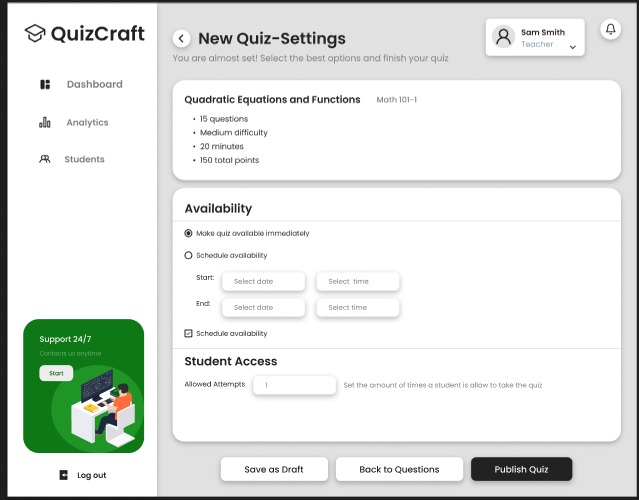Click the New Quiz-Settings page title
639x500 pixels.
[272, 39]
